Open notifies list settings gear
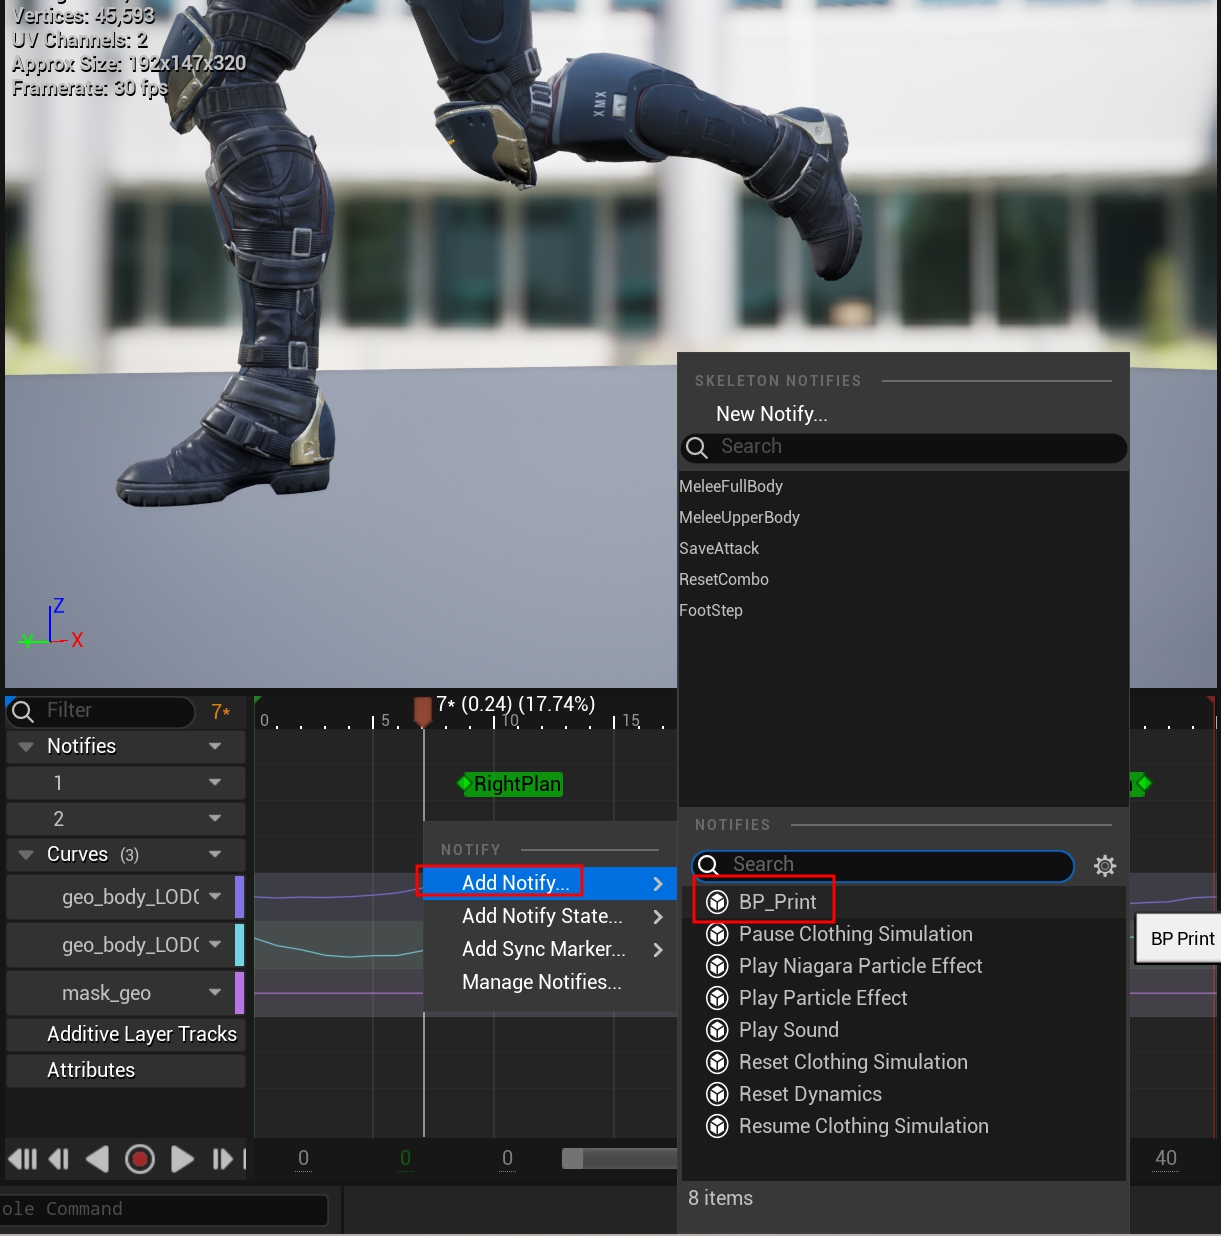Image resolution: width=1221 pixels, height=1236 pixels. [x=1105, y=866]
